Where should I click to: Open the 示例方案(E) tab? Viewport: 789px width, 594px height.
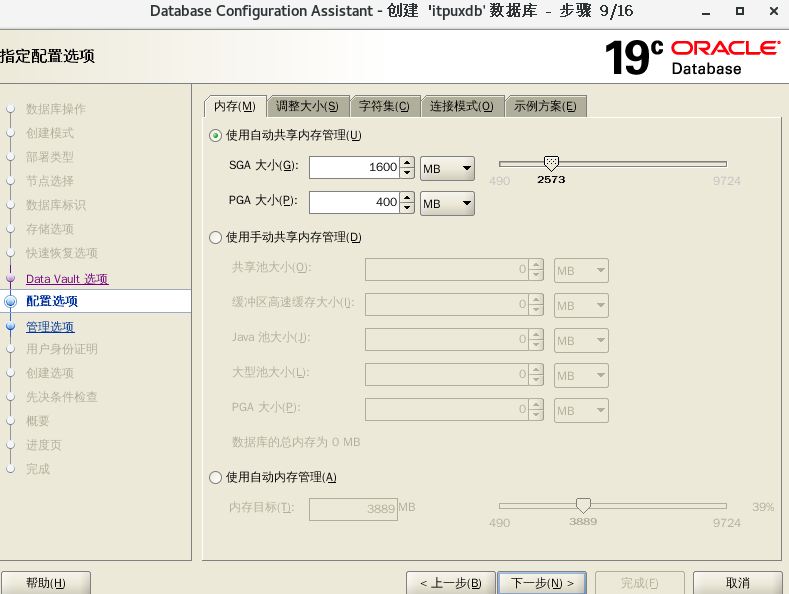pos(545,106)
